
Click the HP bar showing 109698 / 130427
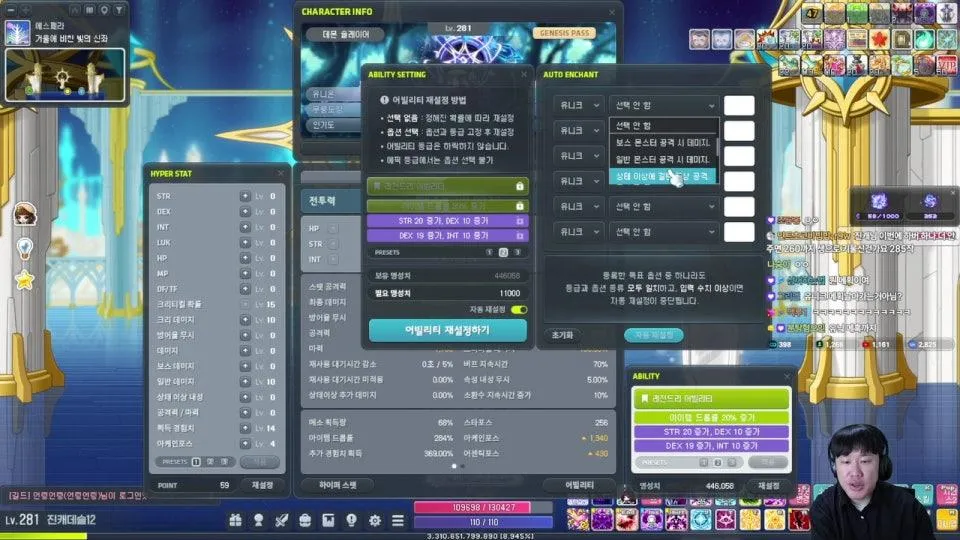(x=484, y=508)
